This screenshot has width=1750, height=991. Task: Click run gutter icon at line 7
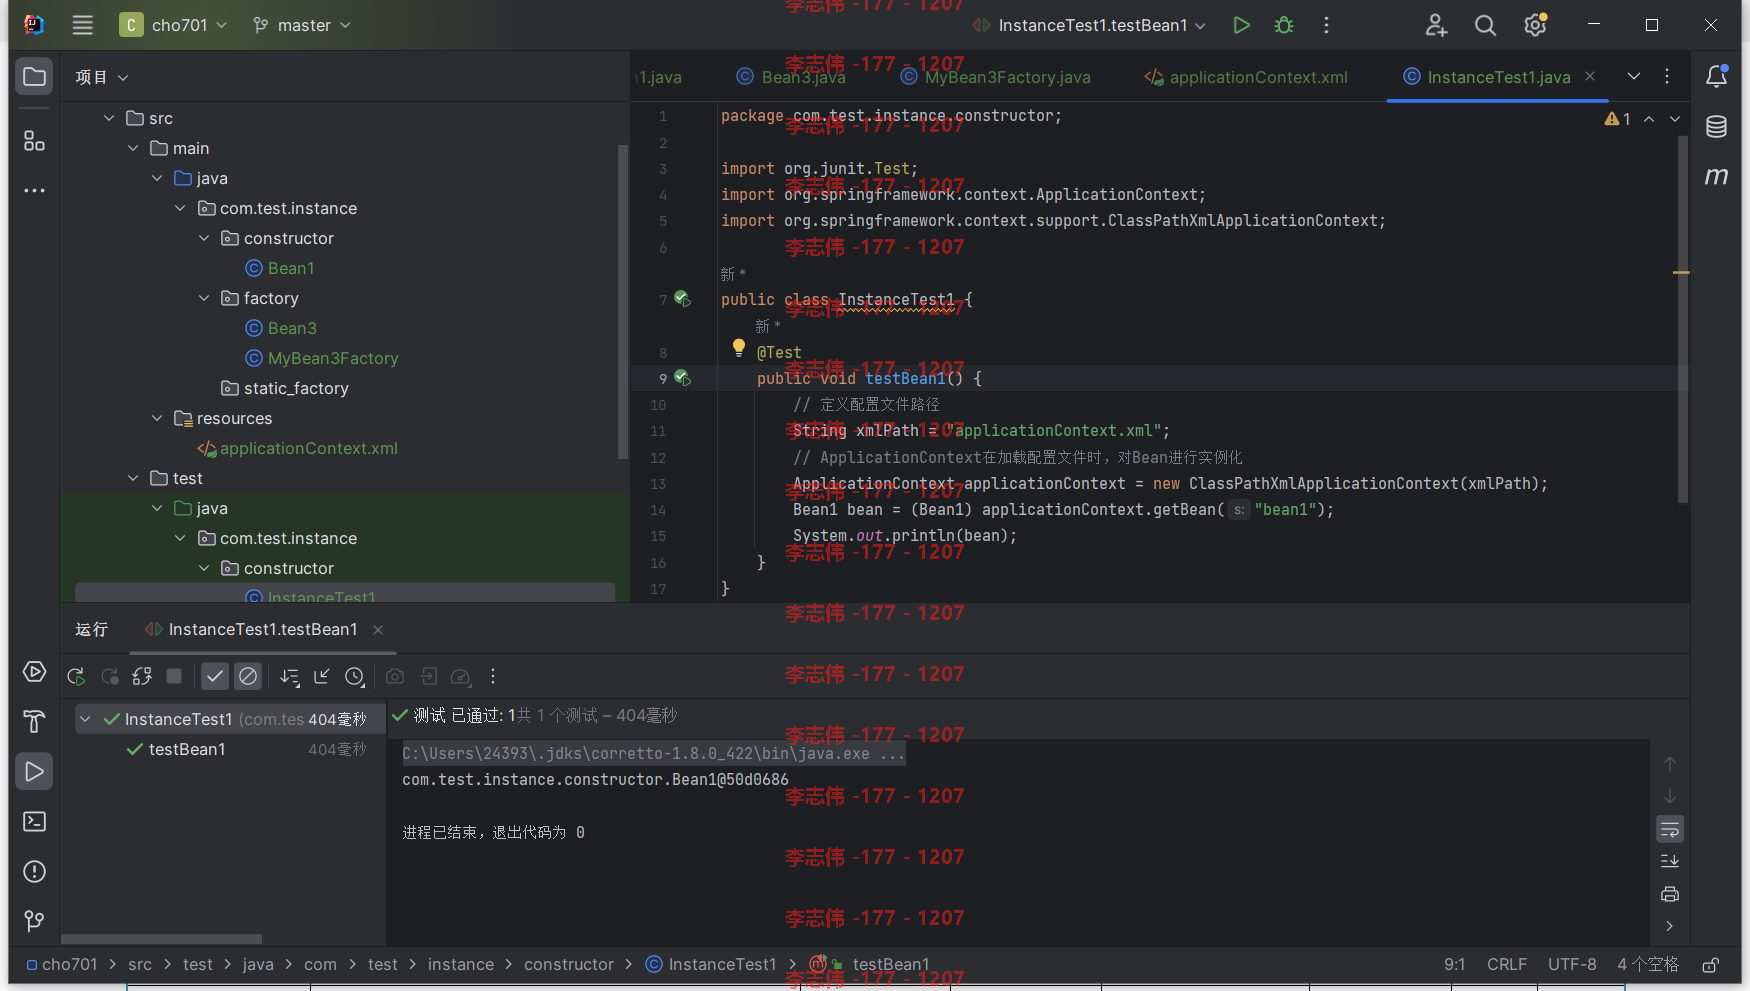682,298
